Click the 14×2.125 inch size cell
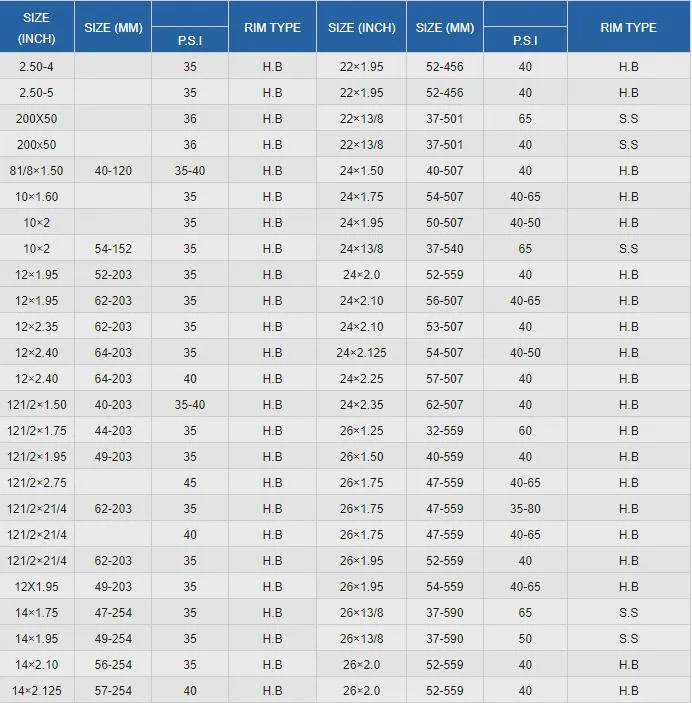 (38, 691)
